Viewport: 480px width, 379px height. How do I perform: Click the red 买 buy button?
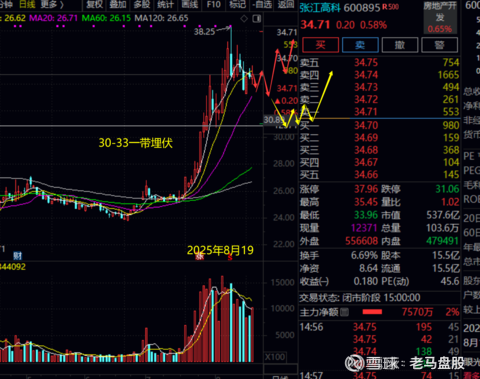click(320, 45)
